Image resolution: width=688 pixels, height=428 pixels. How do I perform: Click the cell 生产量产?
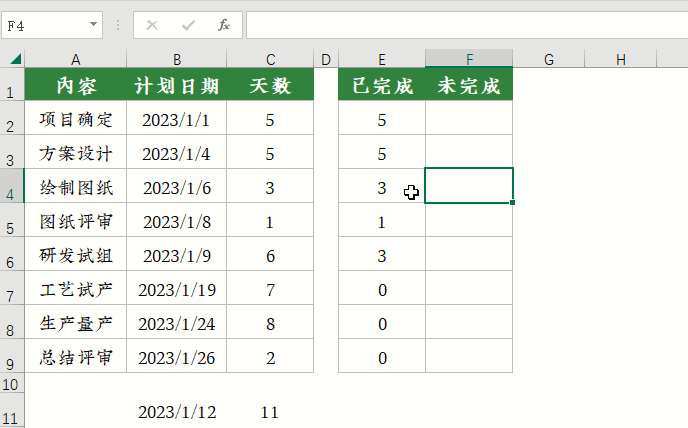[x=75, y=322]
